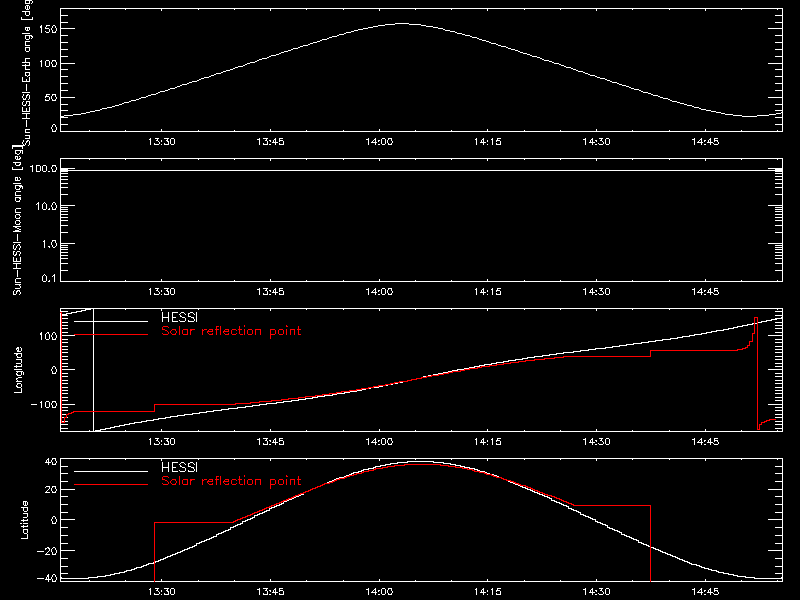Select the 14:45 time label under Longitude plot
This screenshot has width=800, height=600.
tap(705, 441)
